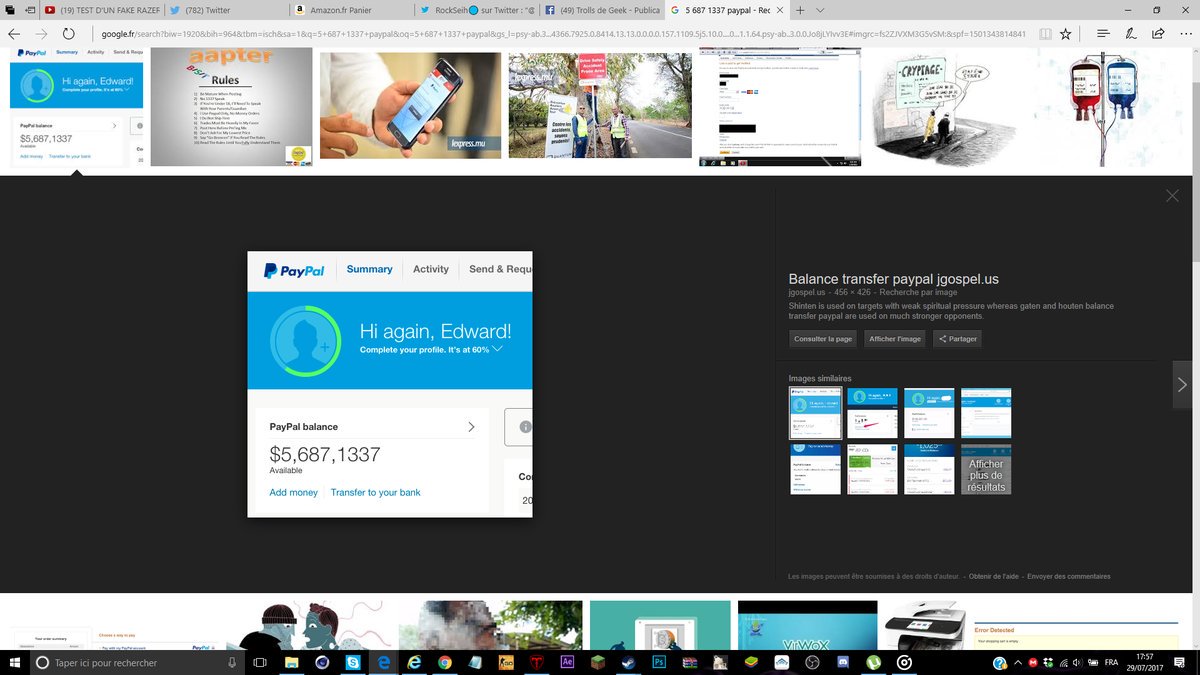Open Discord from the taskbar
Screen dimensions: 1200x675
point(843,662)
